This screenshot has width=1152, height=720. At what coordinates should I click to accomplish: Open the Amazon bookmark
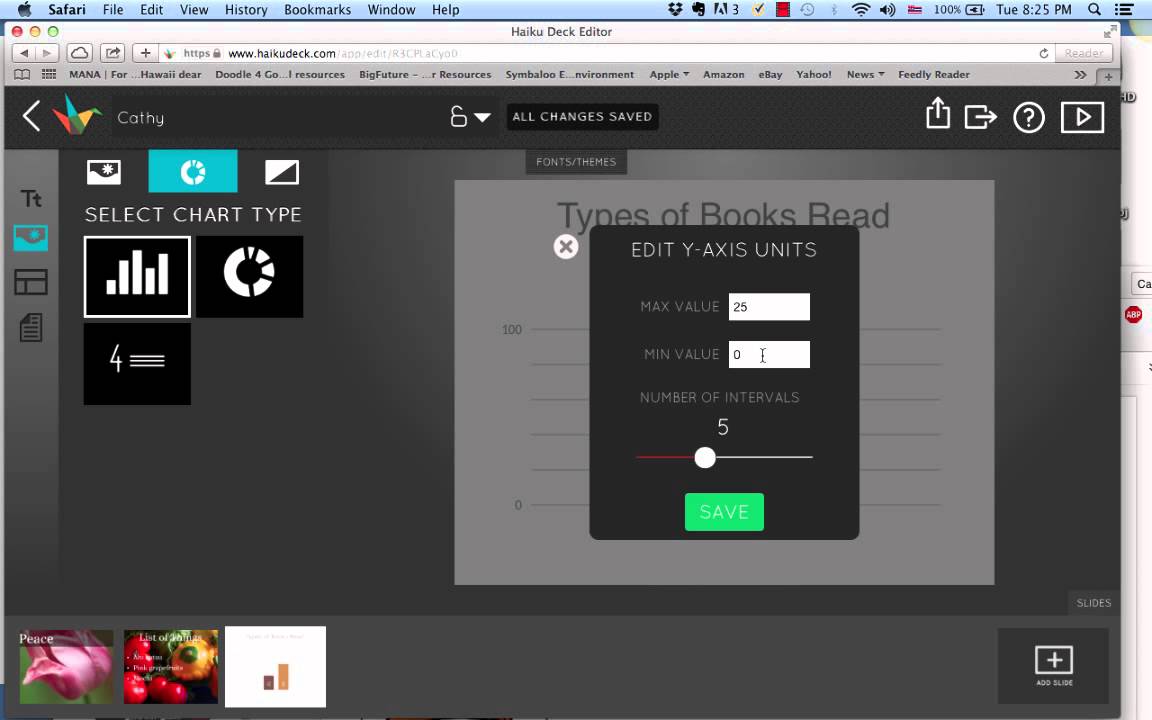pyautogui.click(x=724, y=74)
